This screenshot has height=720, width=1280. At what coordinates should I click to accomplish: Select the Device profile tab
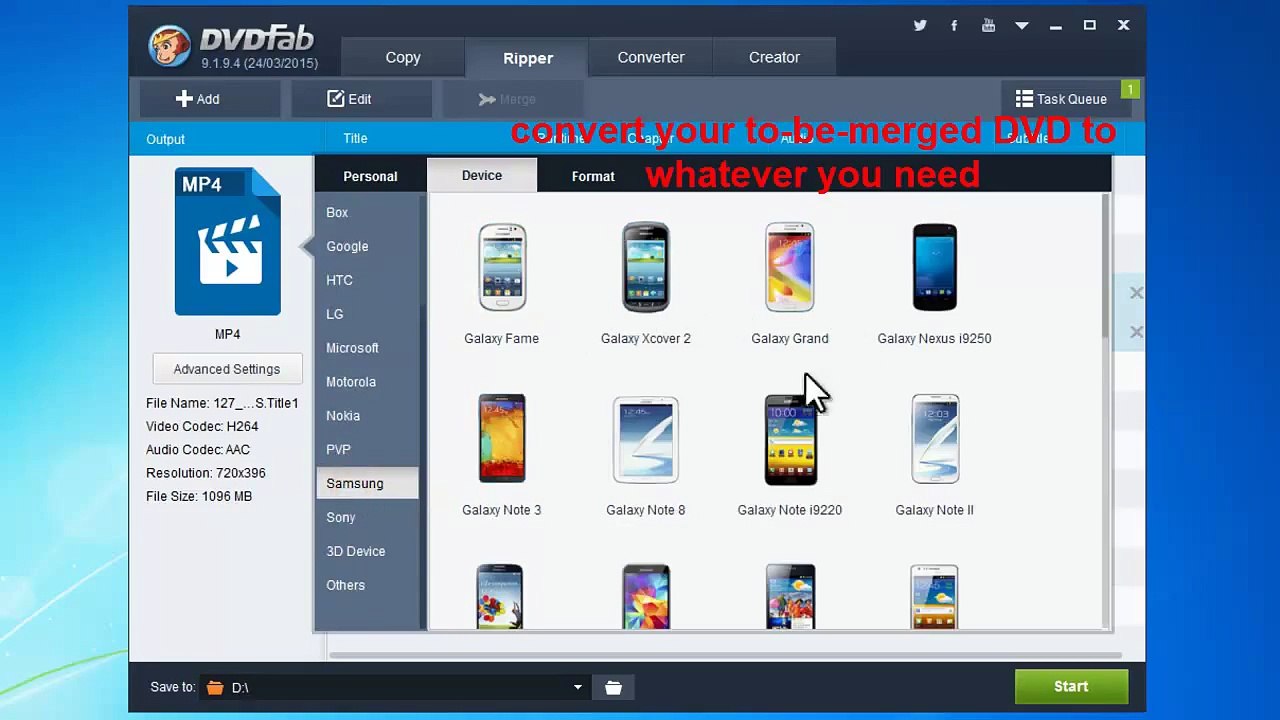click(482, 175)
